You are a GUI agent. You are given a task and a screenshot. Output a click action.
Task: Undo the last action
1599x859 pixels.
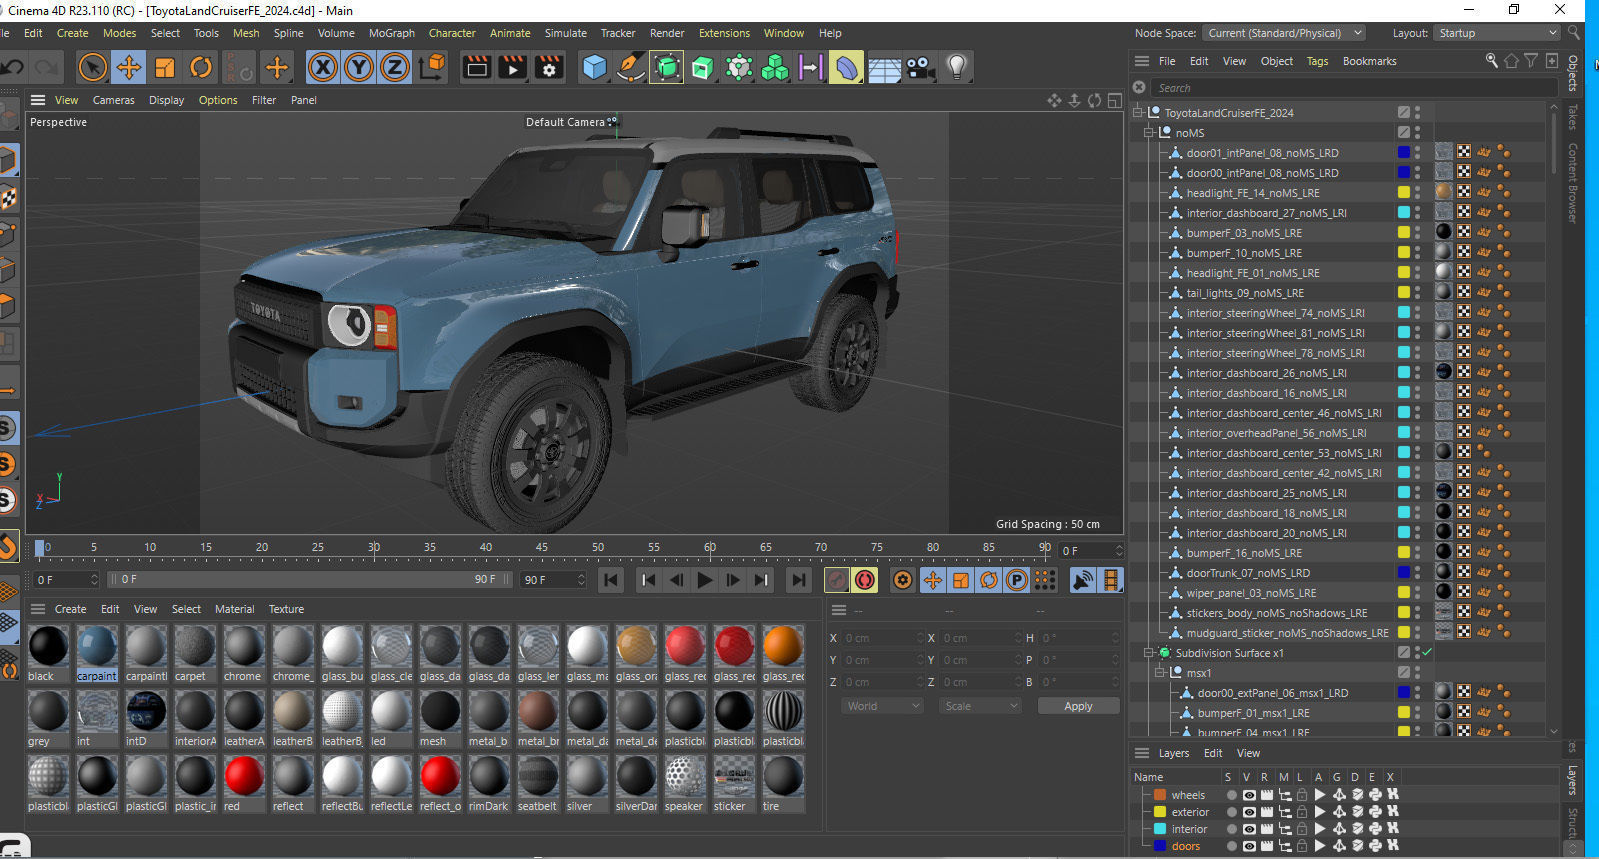click(x=12, y=67)
